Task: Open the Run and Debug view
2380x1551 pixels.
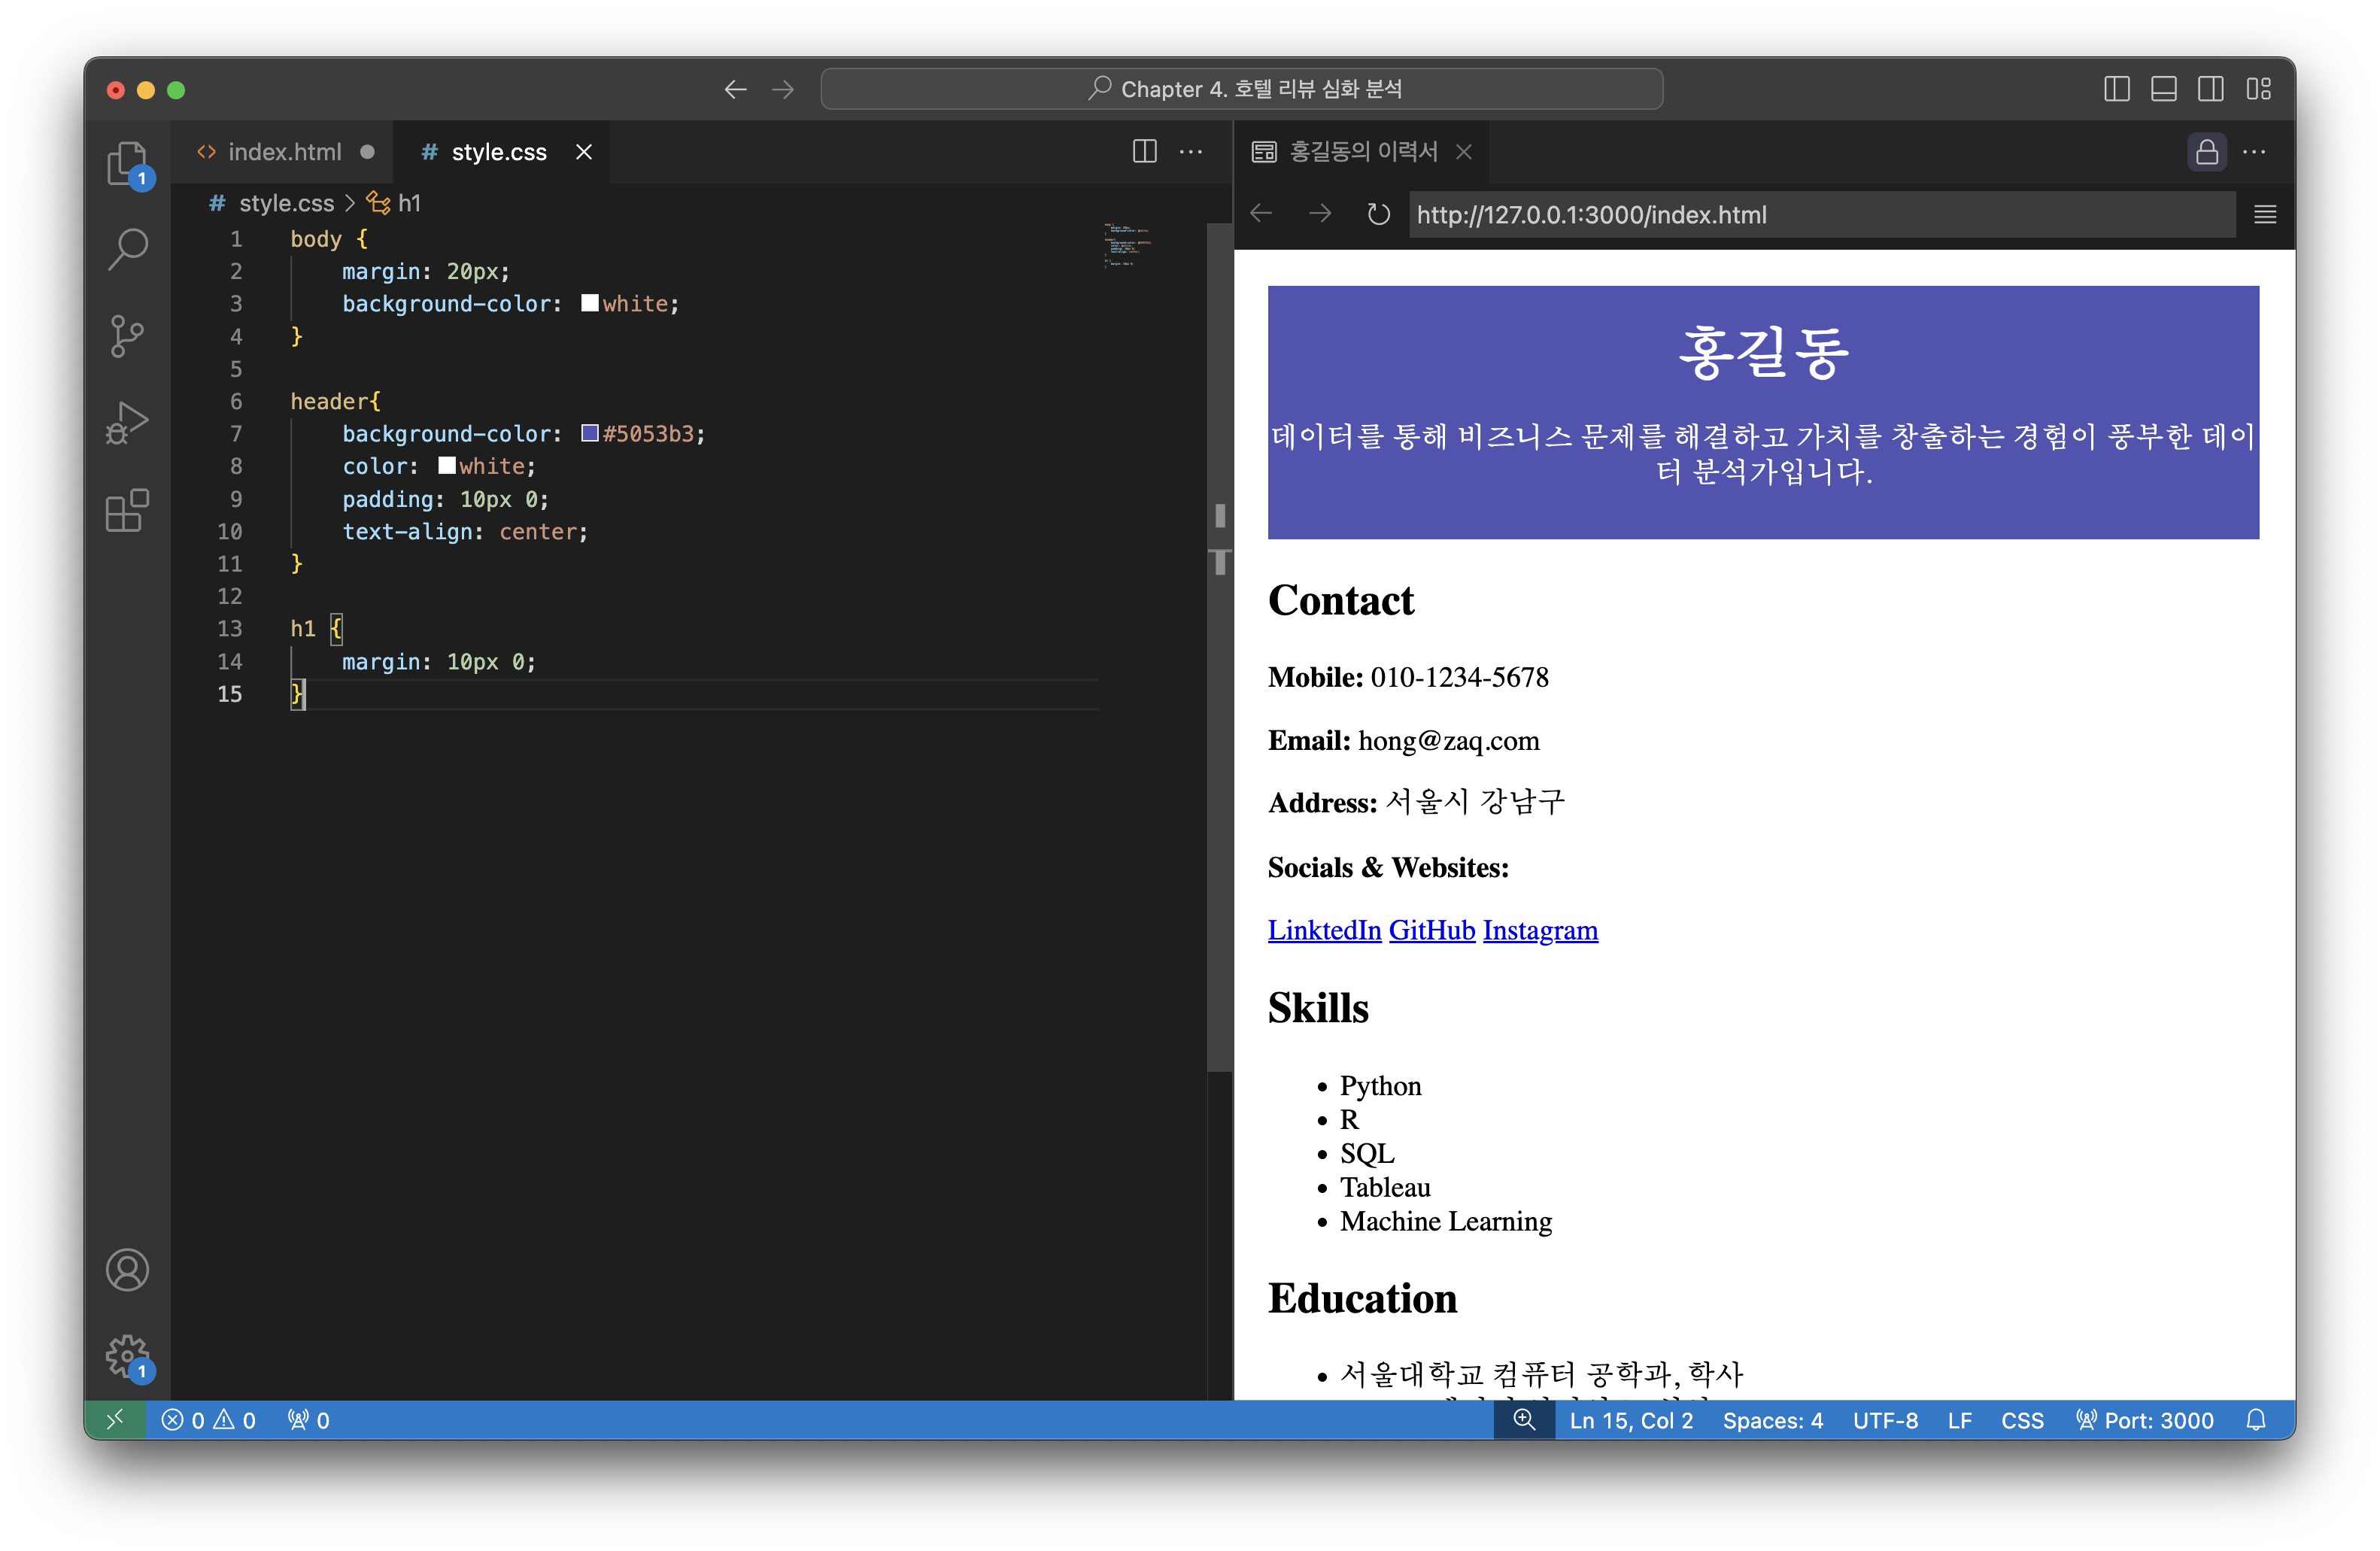Action: [127, 423]
